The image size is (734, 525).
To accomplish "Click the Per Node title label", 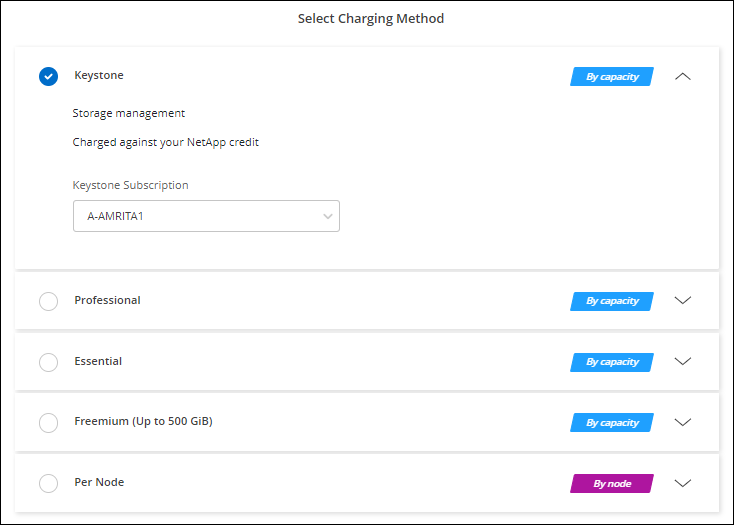I will 99,482.
